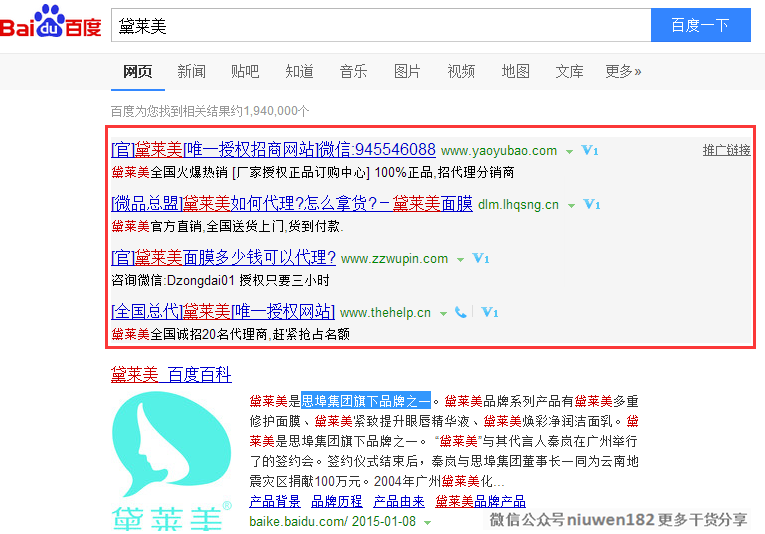This screenshot has width=765, height=534.
Task: Open the 地图 tab
Action: tap(515, 72)
